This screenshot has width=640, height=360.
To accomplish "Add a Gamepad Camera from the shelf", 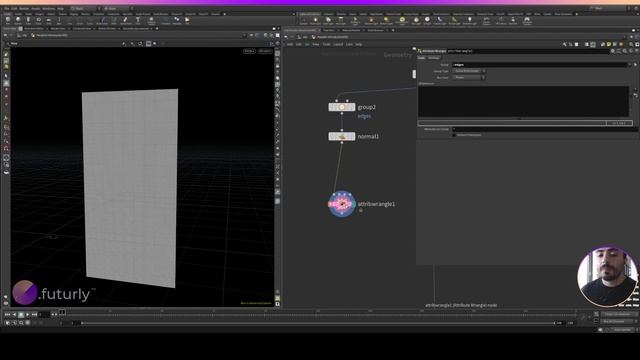I will [527, 20].
